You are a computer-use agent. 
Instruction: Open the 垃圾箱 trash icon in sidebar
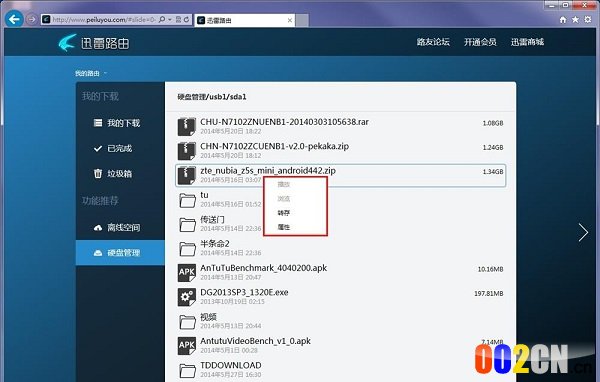[98, 173]
